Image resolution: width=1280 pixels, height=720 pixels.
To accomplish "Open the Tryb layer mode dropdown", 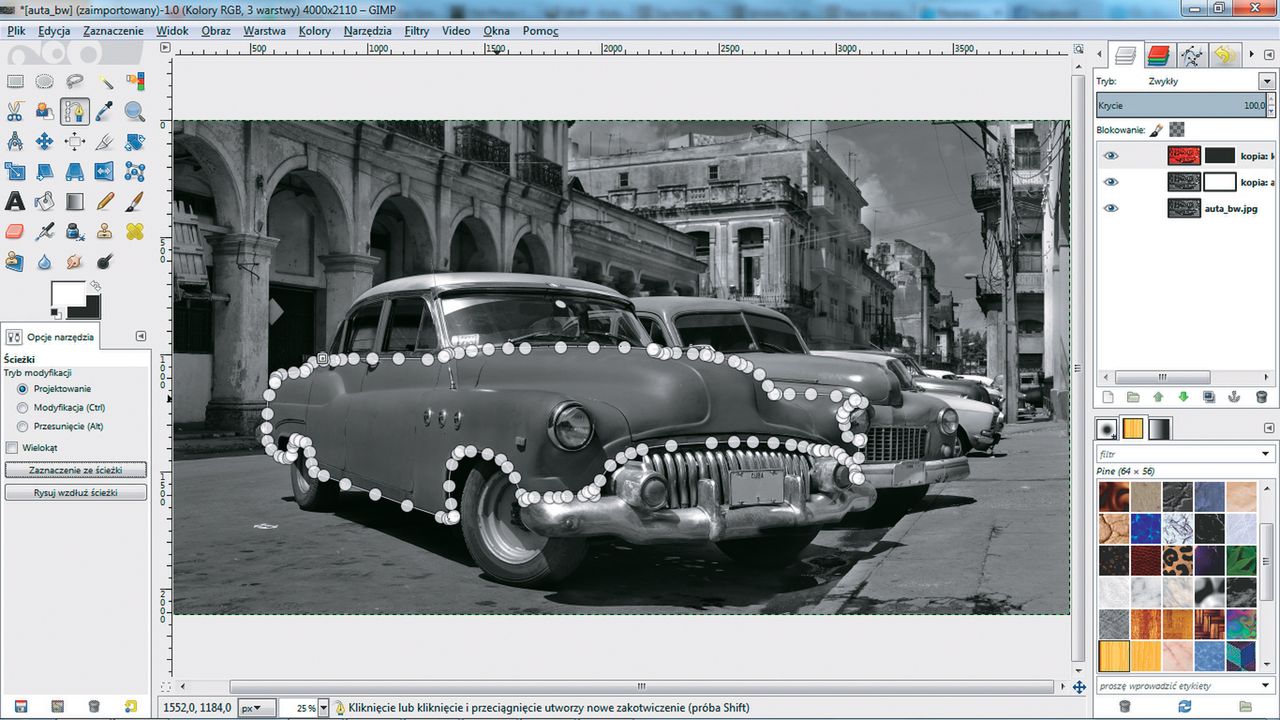I will point(1267,81).
